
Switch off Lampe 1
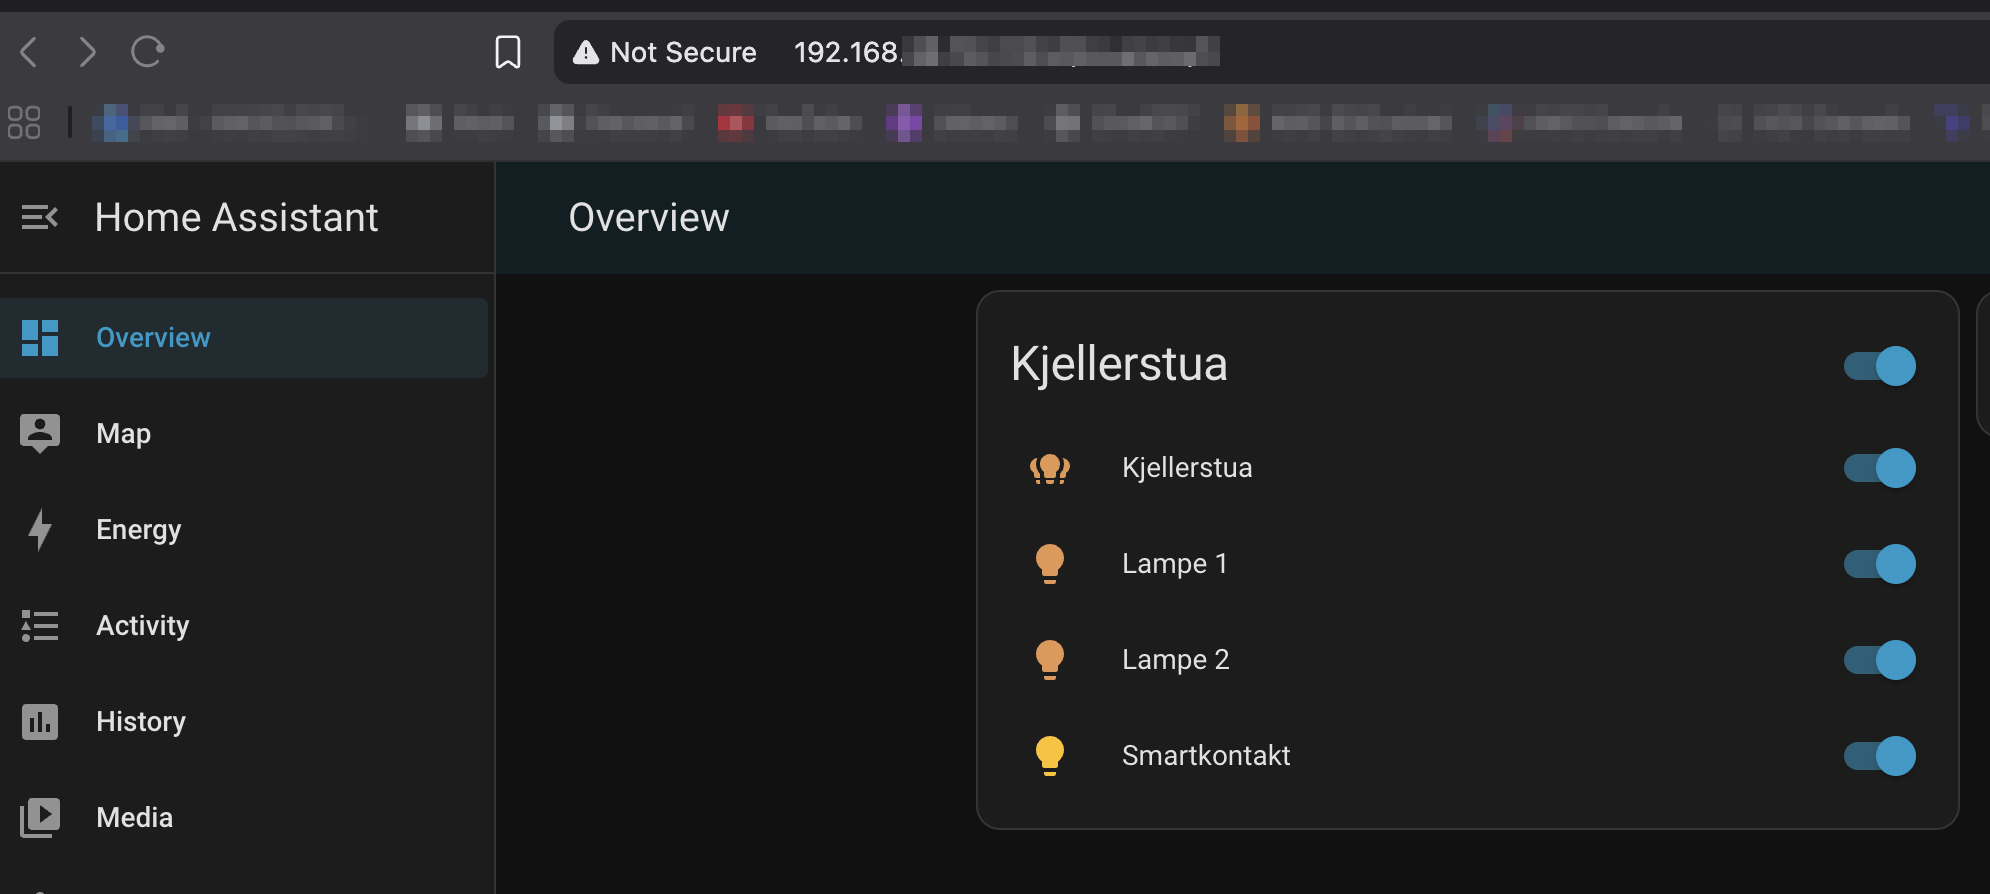(1880, 564)
